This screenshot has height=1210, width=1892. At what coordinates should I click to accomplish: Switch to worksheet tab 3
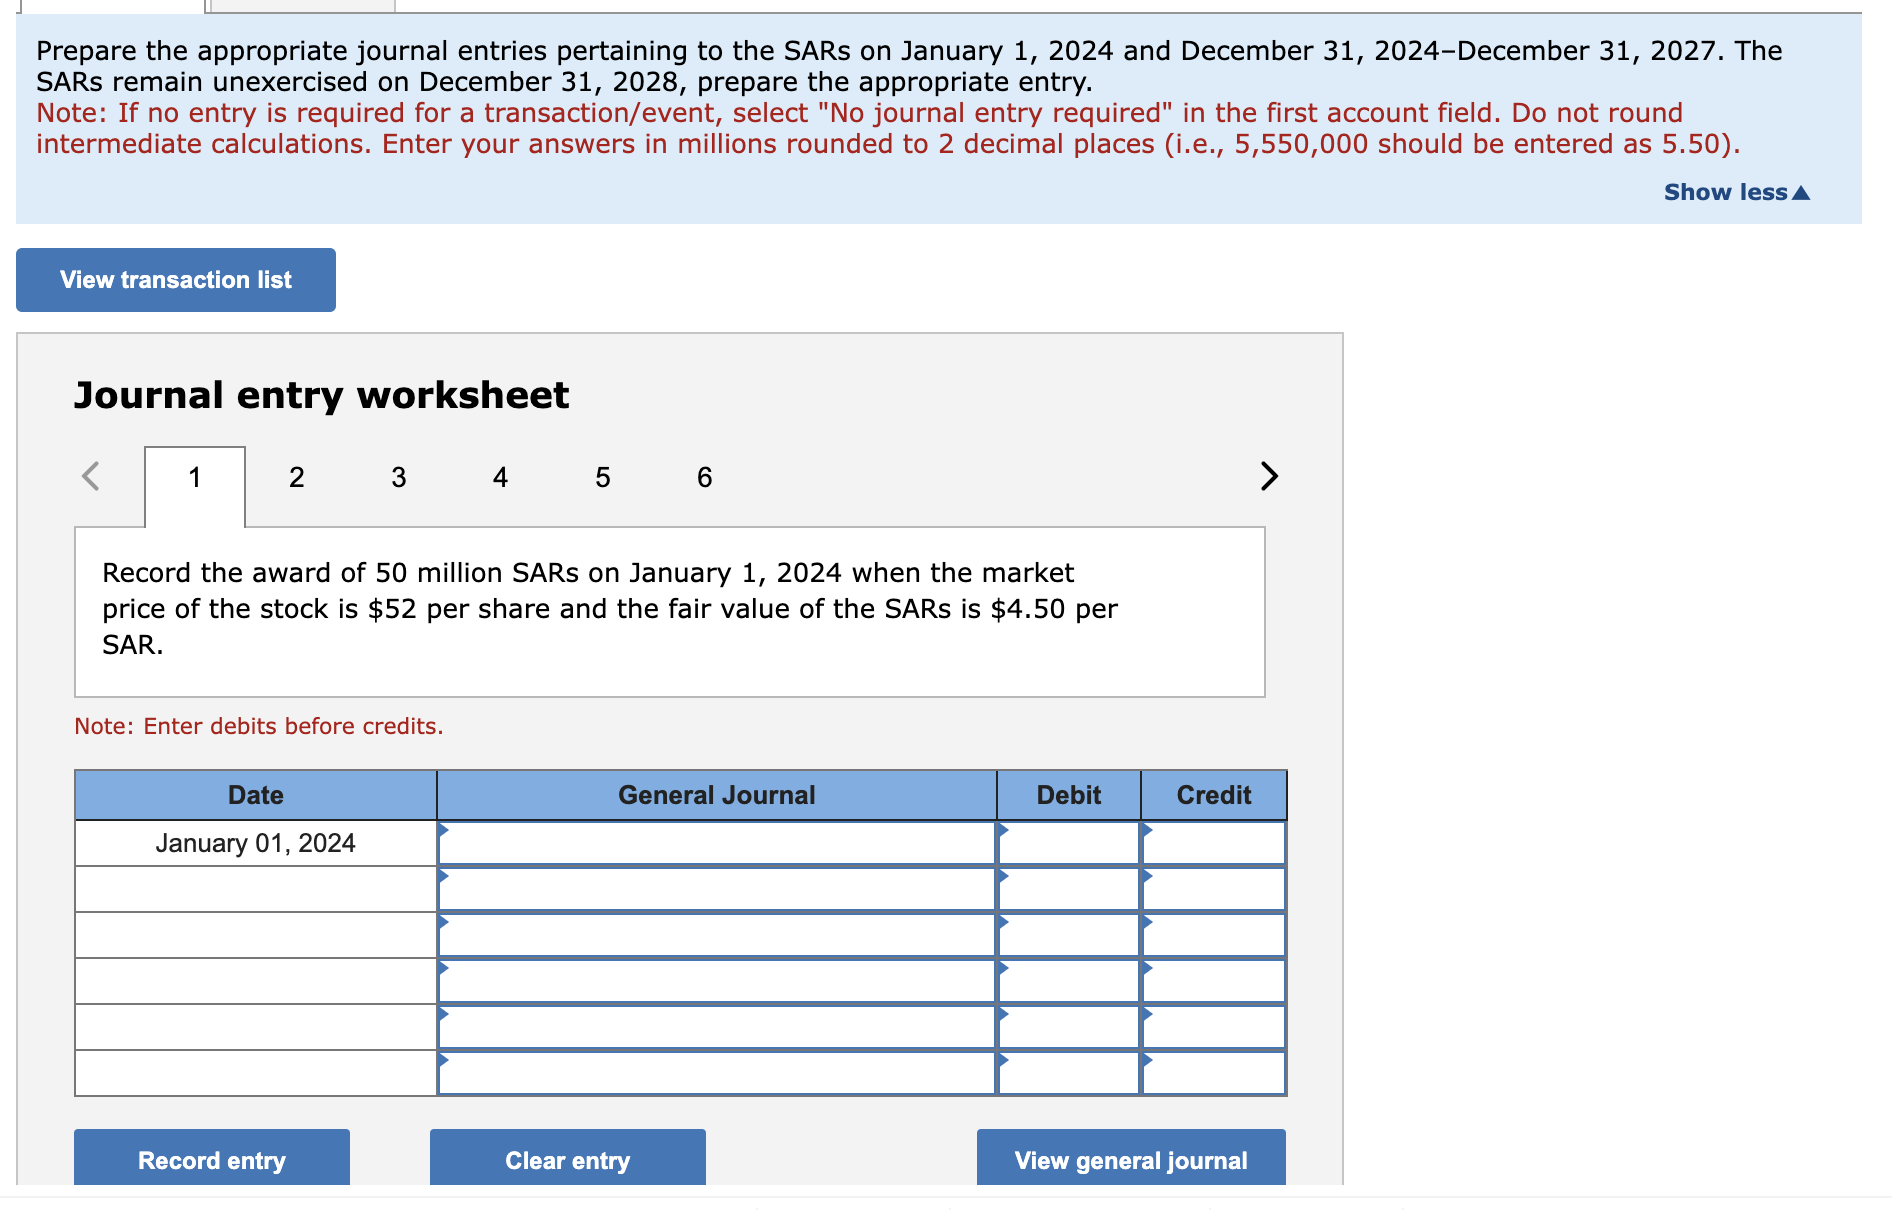pyautogui.click(x=399, y=478)
